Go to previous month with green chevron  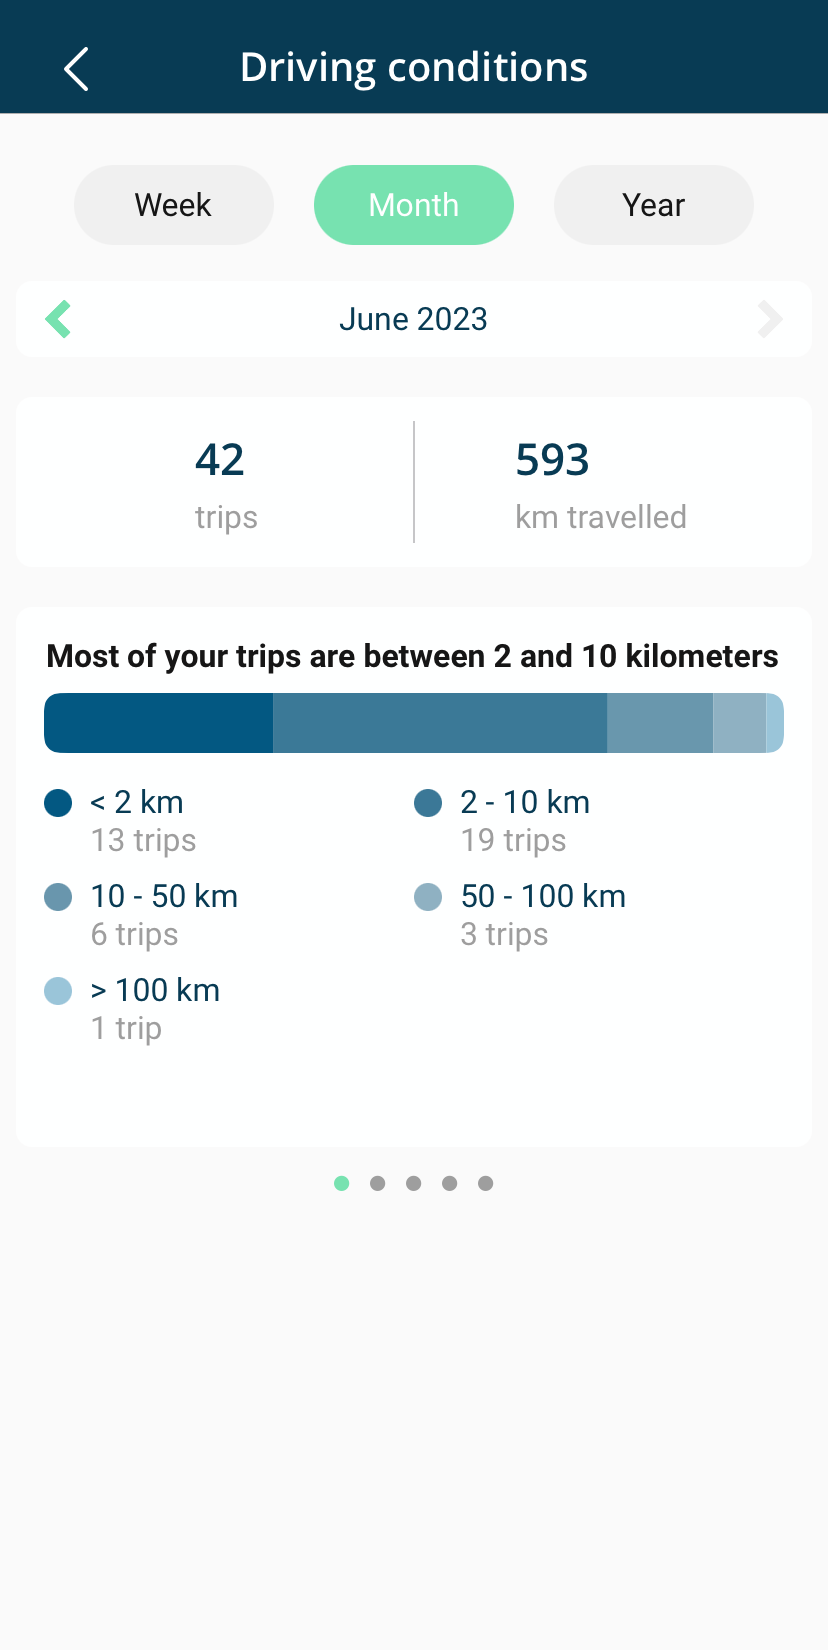[59, 319]
